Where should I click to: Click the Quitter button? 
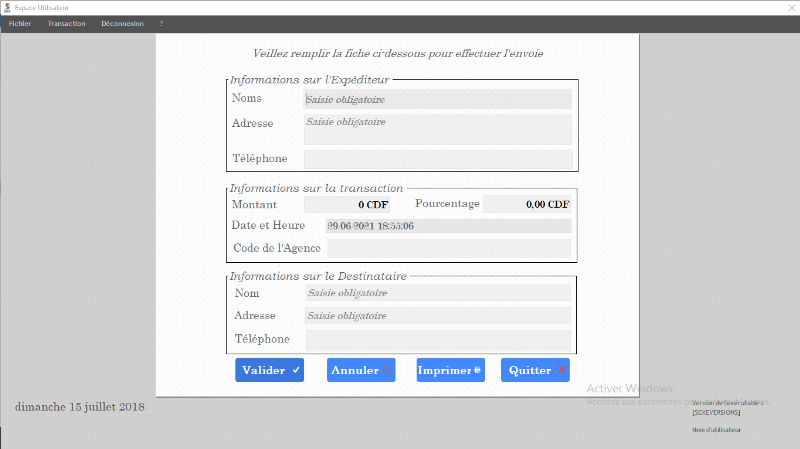click(x=535, y=370)
